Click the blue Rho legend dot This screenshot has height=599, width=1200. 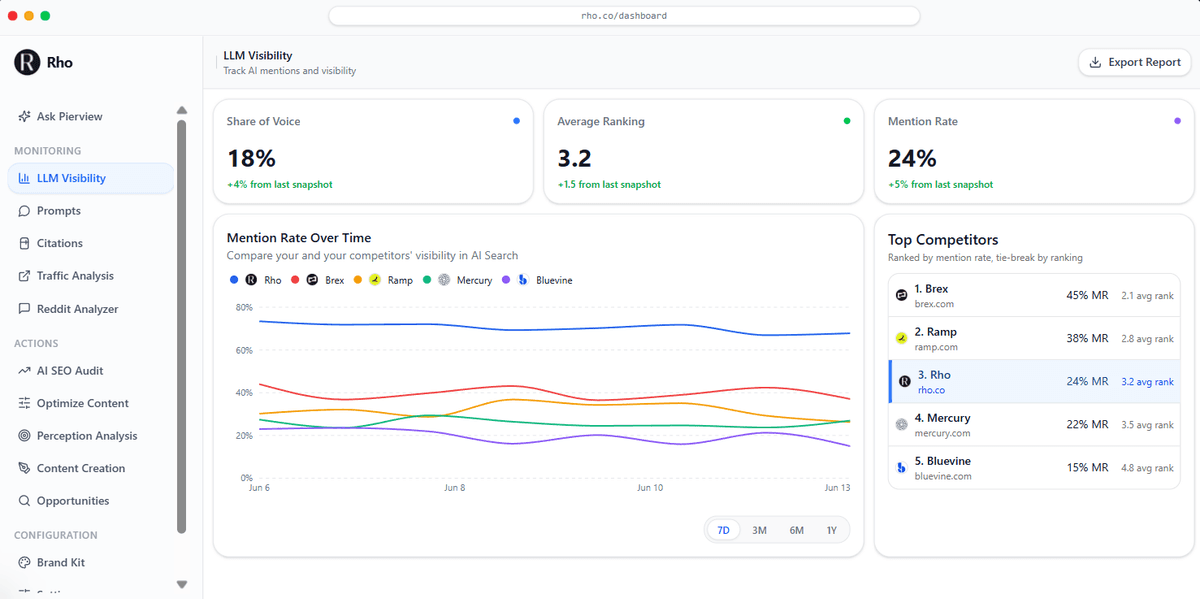coord(234,280)
